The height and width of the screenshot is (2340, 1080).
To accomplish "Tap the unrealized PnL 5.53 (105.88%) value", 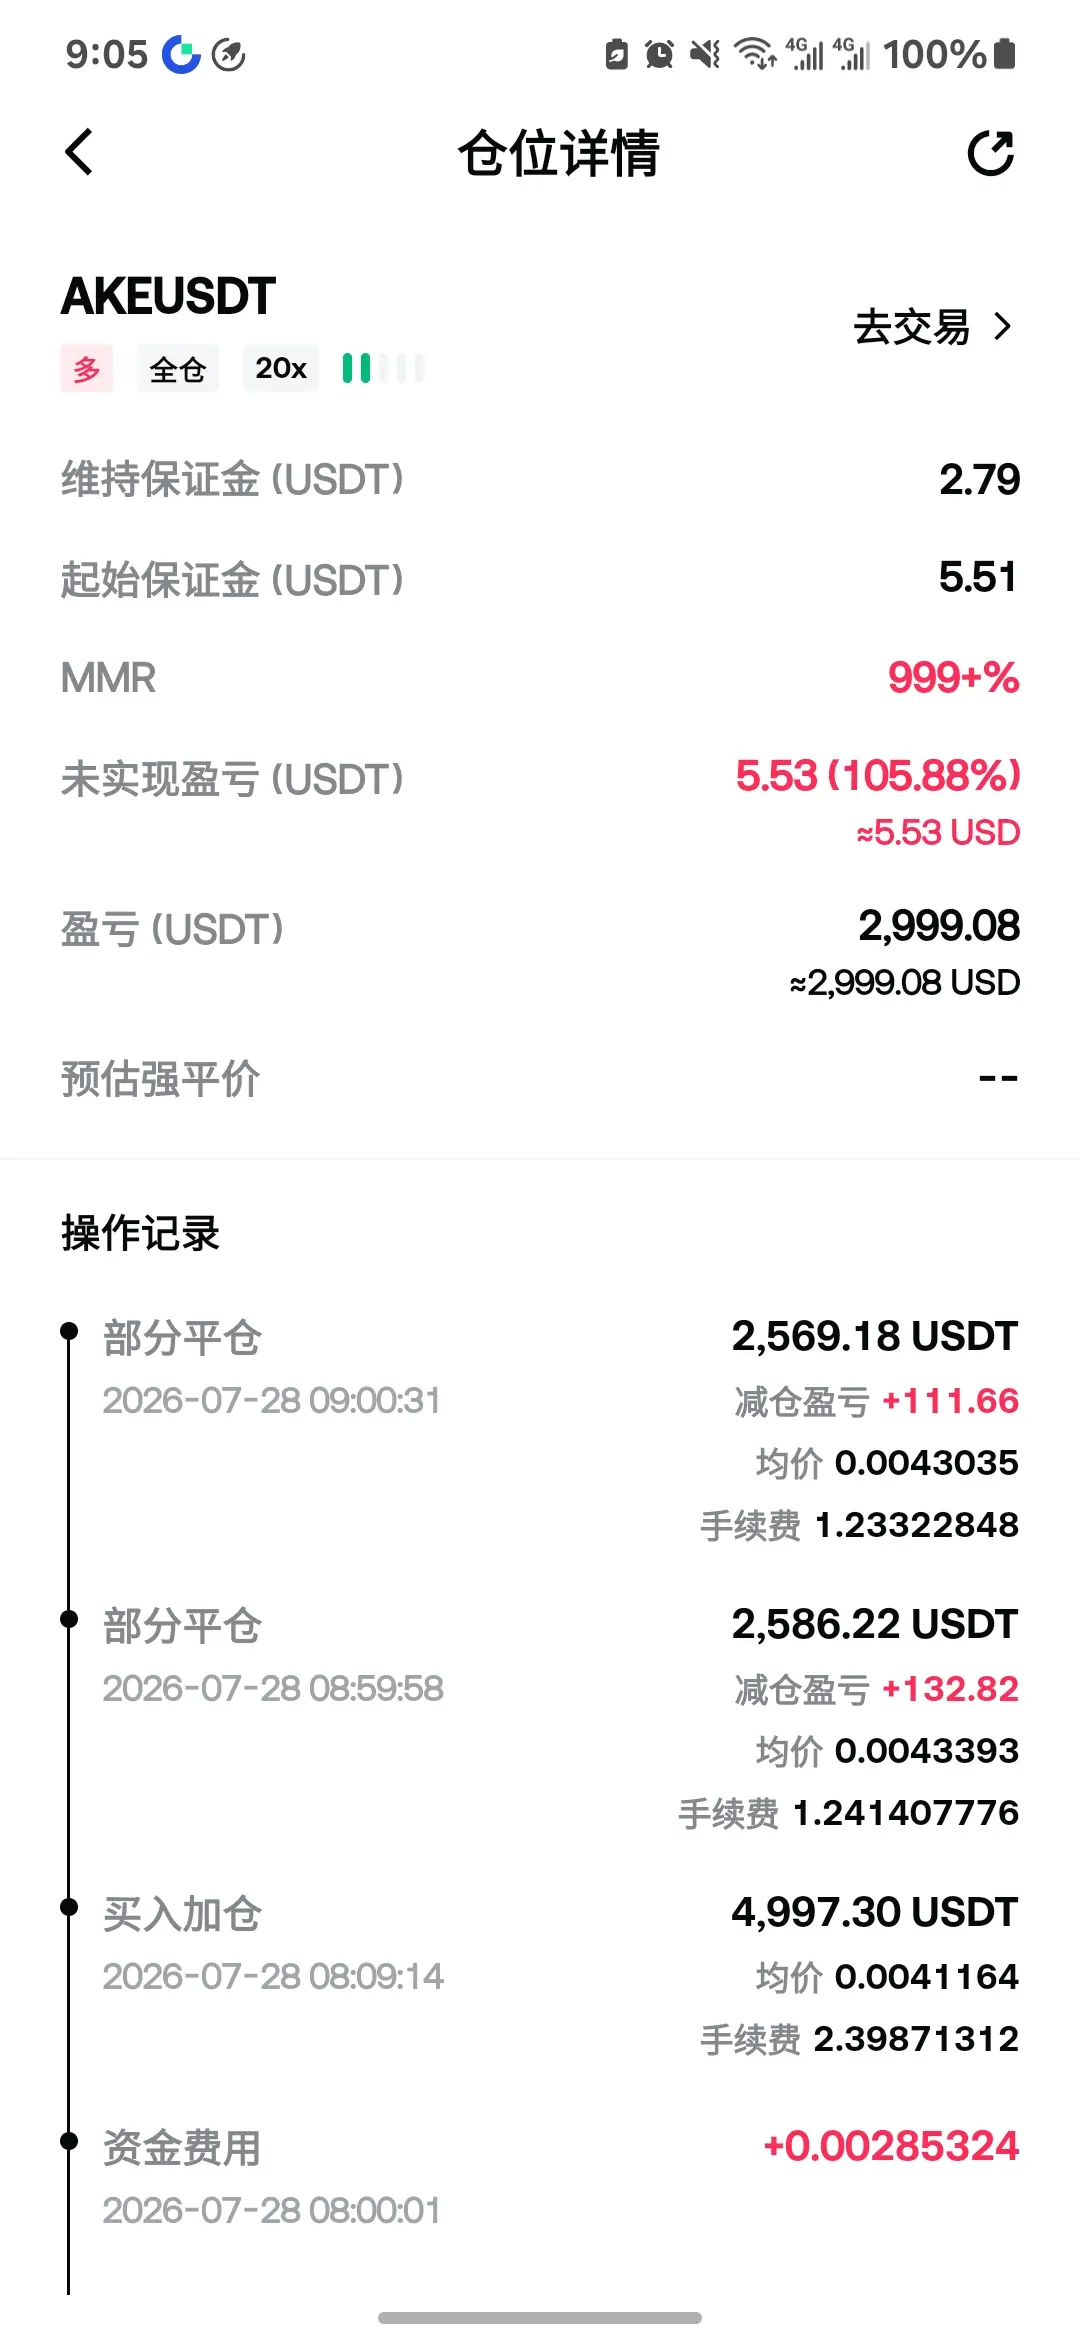I will click(x=877, y=776).
